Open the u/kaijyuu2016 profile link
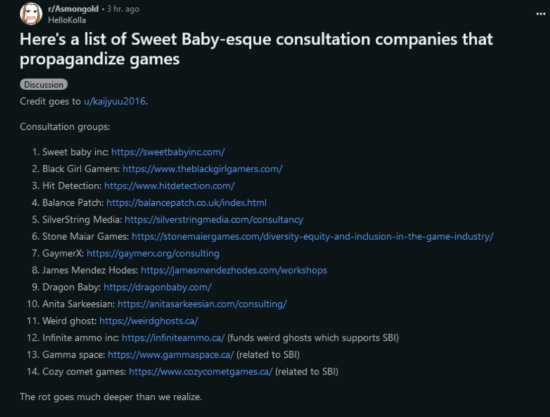The width and height of the screenshot is (550, 417). [115, 101]
